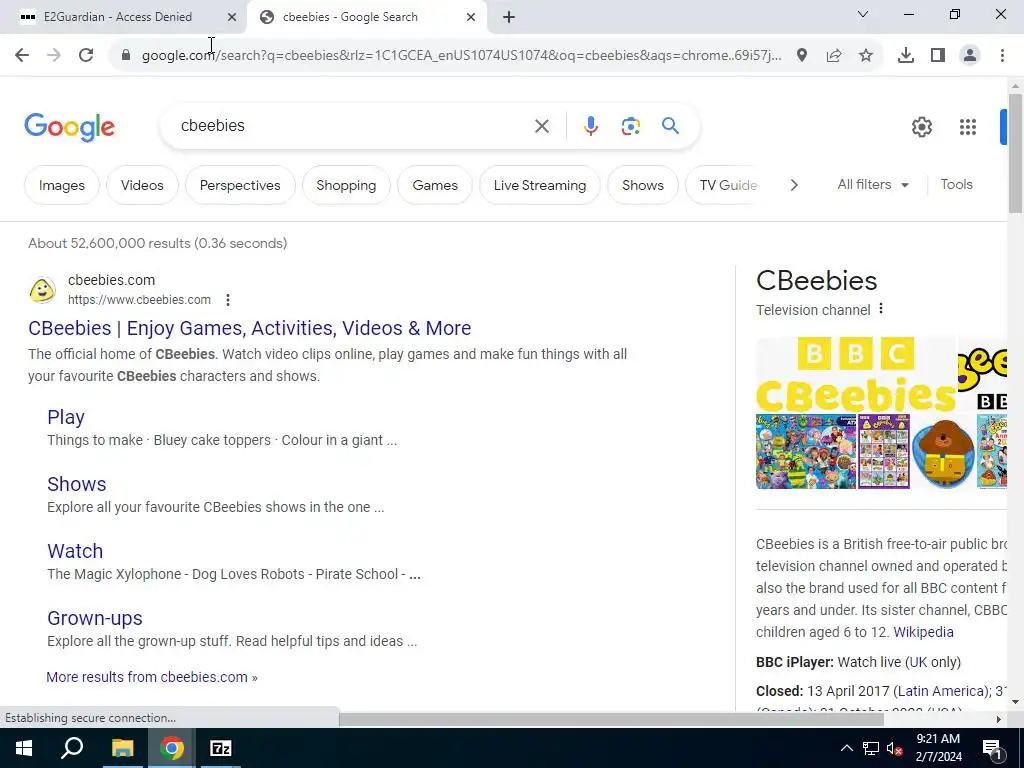Click into the cbeebies search field
This screenshot has height=768, width=1024.
tap(353, 126)
